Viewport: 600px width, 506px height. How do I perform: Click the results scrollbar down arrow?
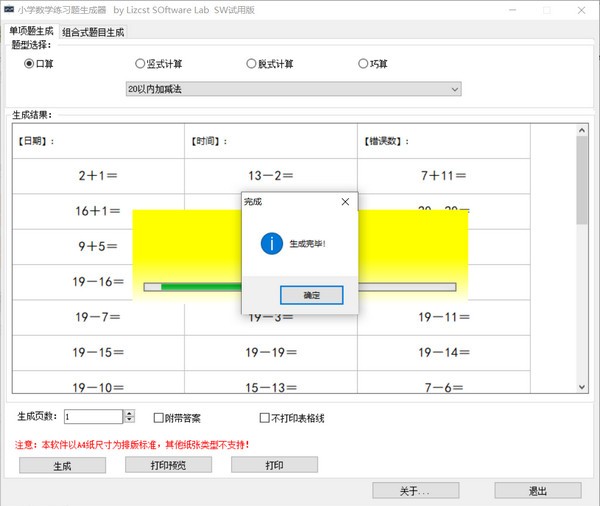tap(582, 386)
